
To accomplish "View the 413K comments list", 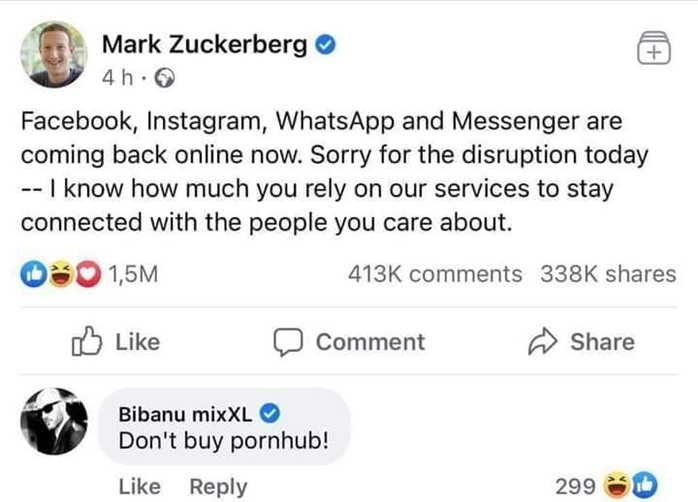I will (x=435, y=274).
